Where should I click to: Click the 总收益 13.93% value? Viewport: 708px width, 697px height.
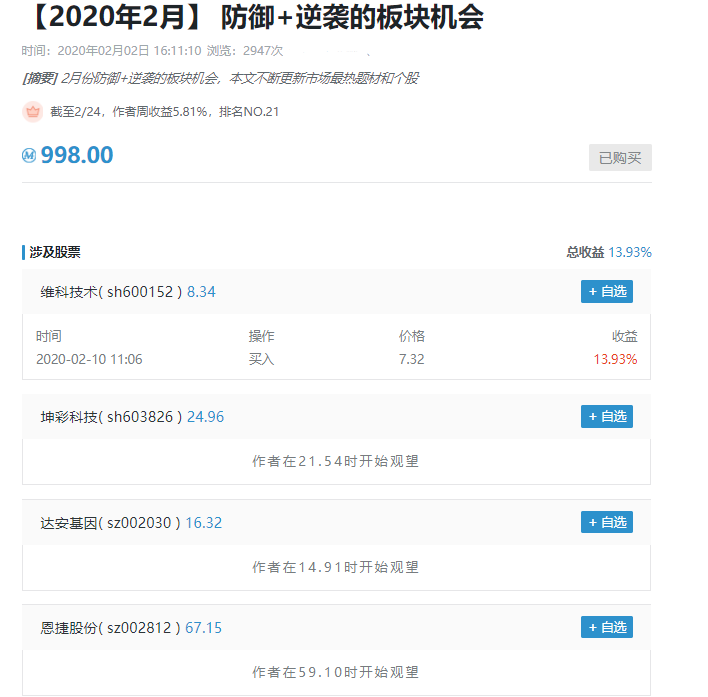(x=630, y=252)
